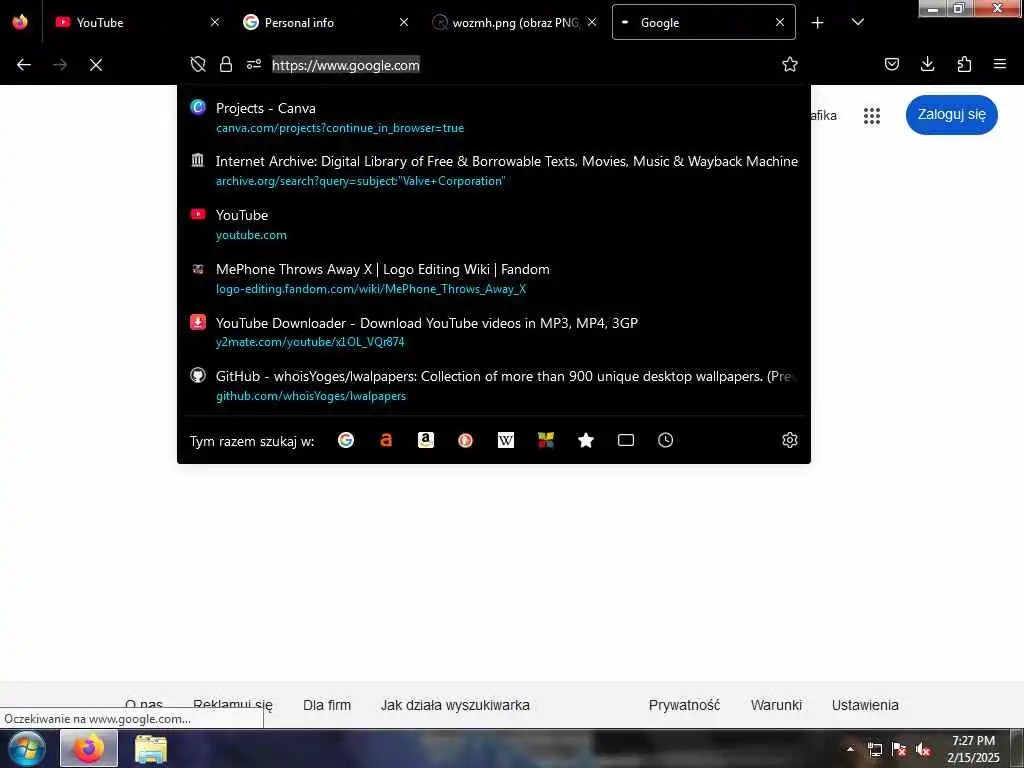Image resolution: width=1024 pixels, height=768 pixels.
Task: Click the muted volume tray icon
Action: (x=923, y=749)
